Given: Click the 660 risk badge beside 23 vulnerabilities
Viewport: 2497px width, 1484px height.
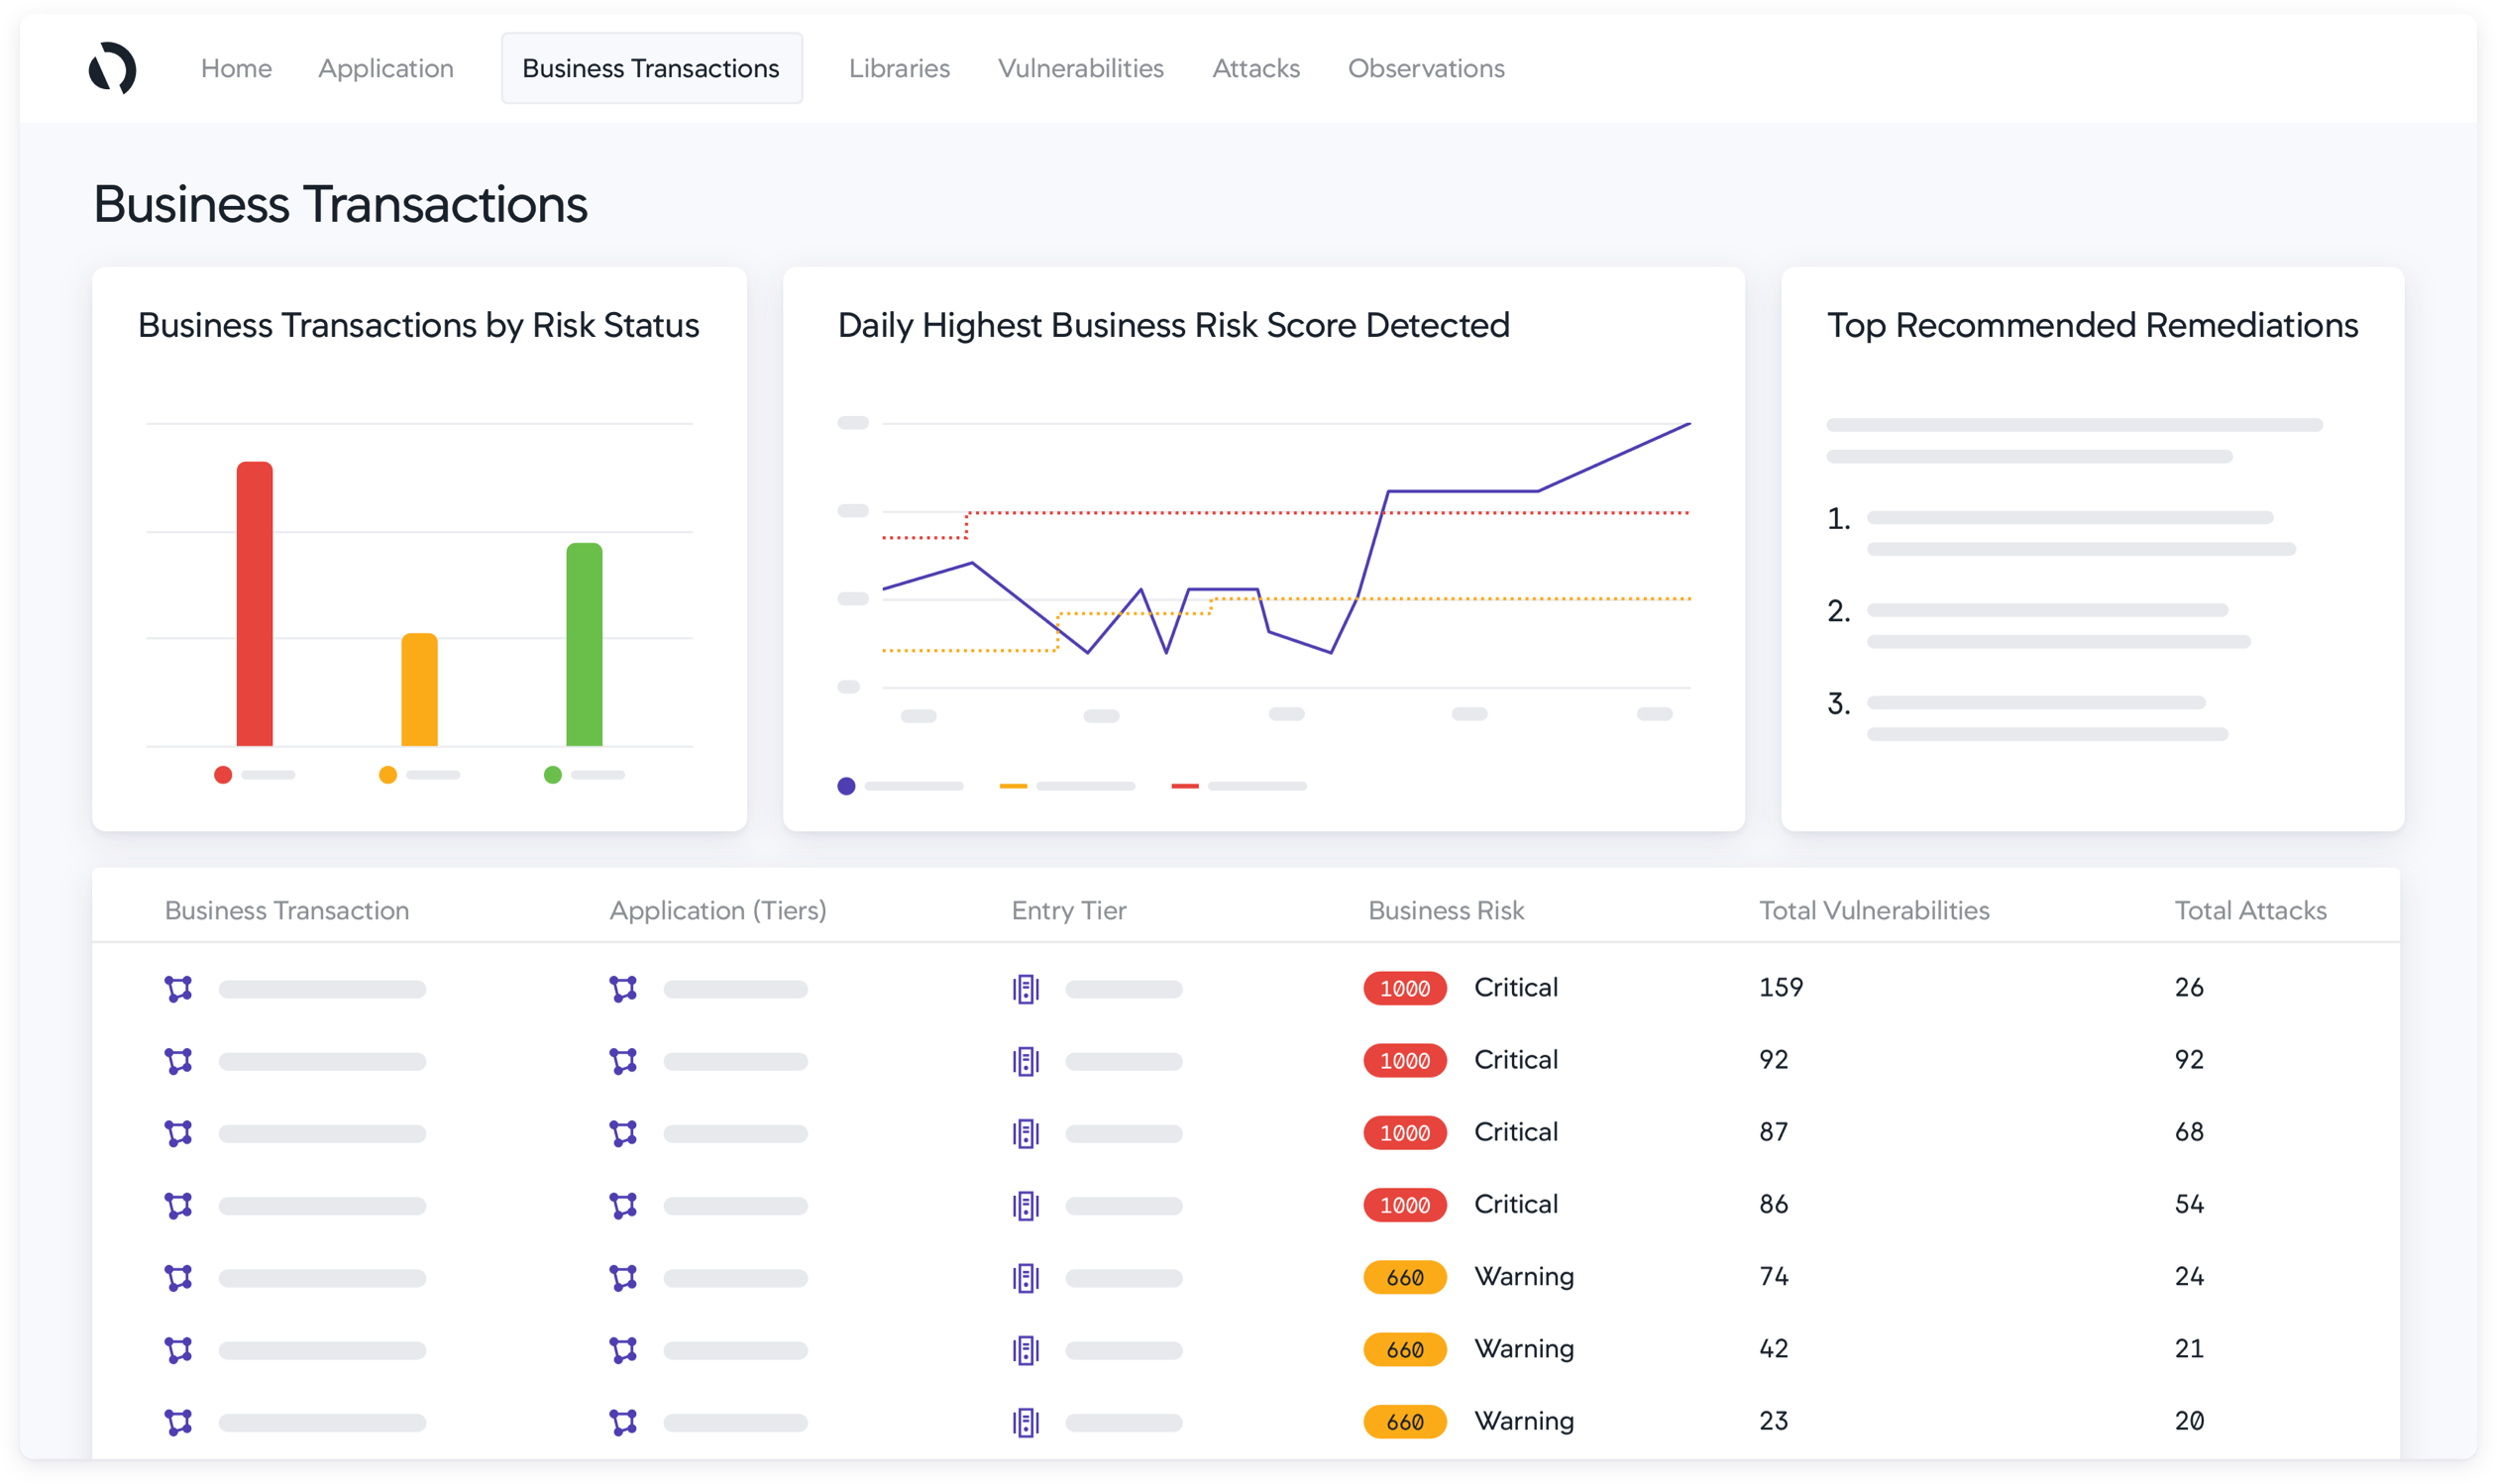Looking at the screenshot, I should [x=1404, y=1421].
